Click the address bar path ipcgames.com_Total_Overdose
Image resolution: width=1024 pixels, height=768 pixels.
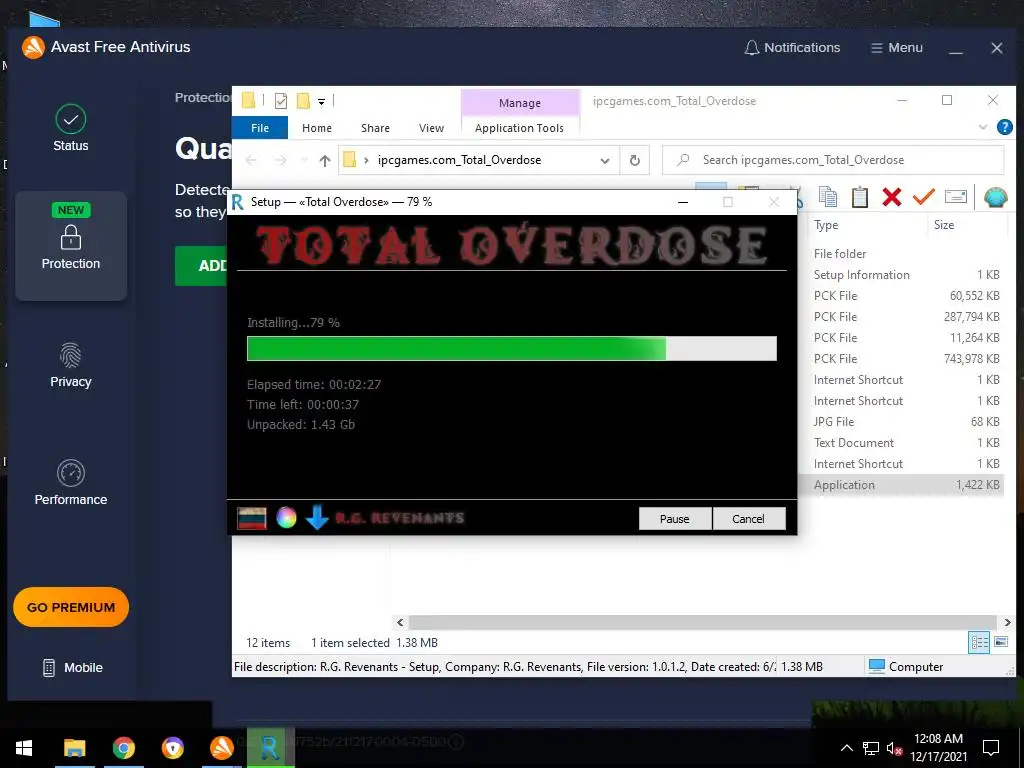[459, 160]
